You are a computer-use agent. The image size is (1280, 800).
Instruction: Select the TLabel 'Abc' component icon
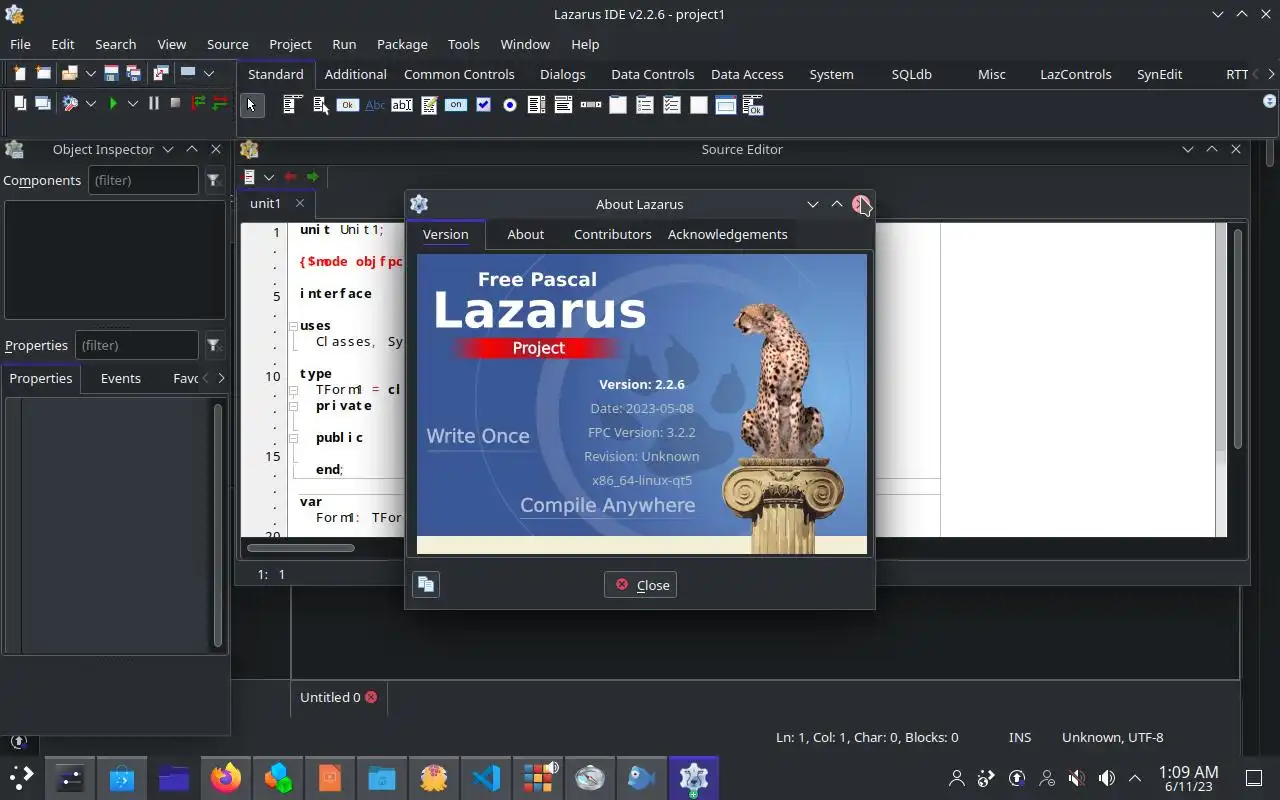[x=374, y=105]
